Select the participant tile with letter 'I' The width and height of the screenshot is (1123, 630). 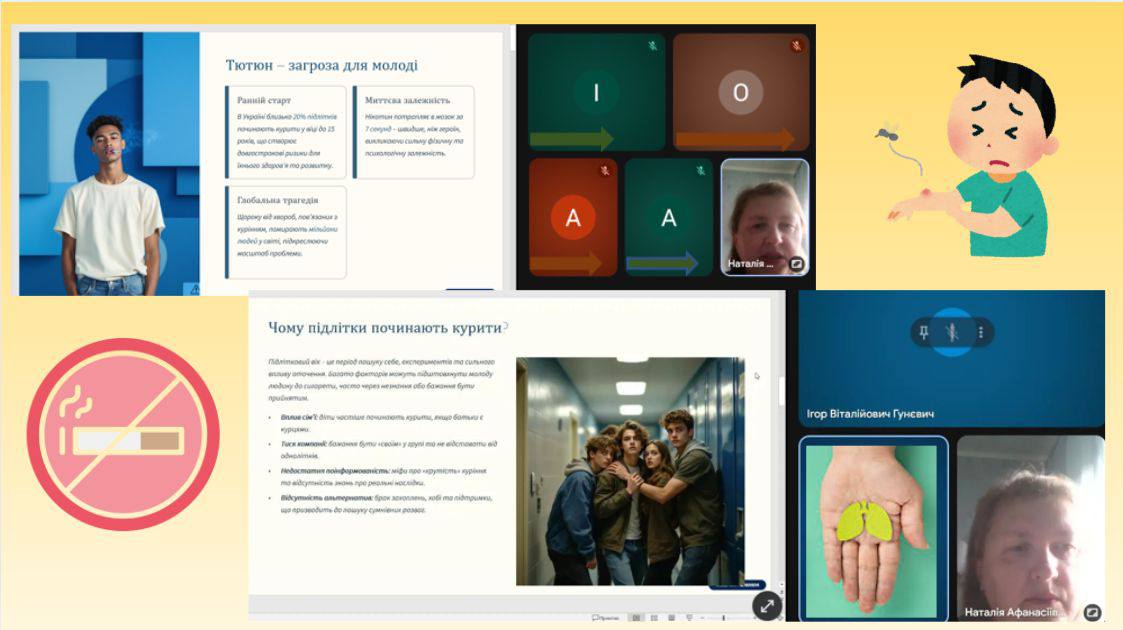pyautogui.click(x=596, y=92)
